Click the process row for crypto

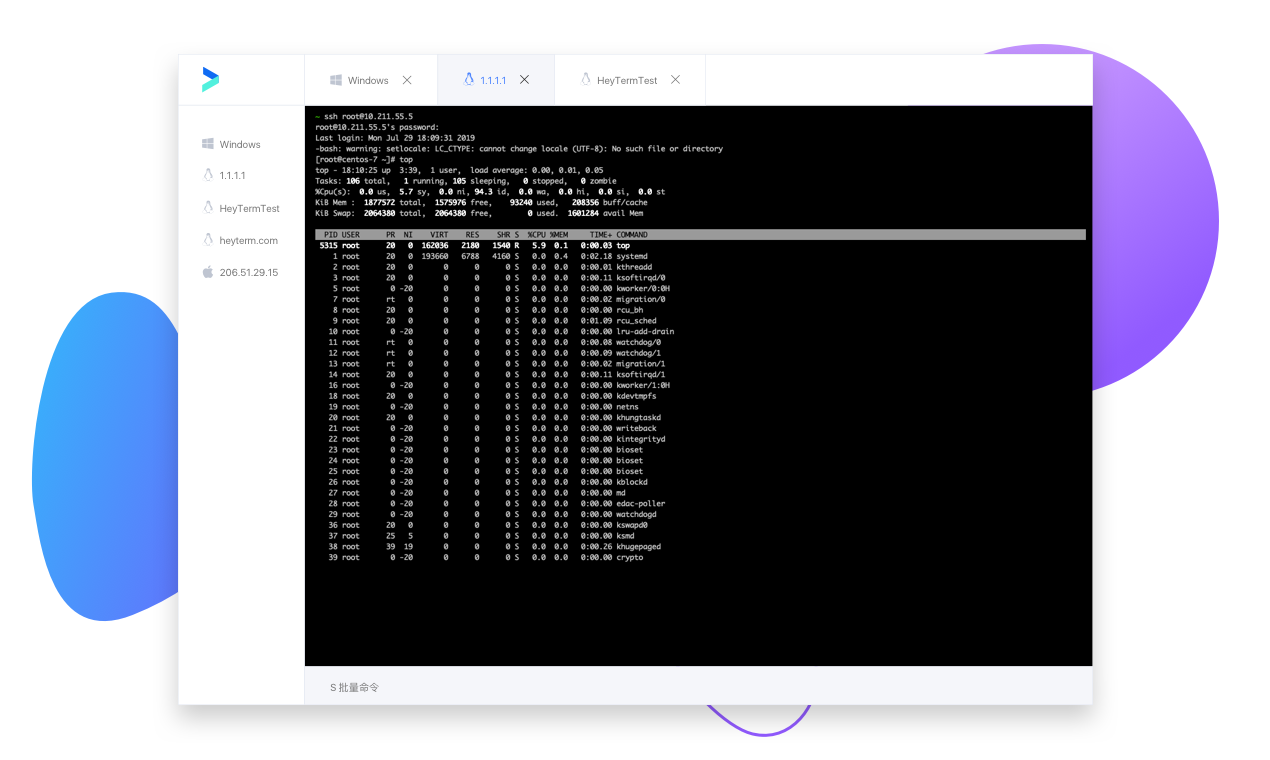point(480,558)
